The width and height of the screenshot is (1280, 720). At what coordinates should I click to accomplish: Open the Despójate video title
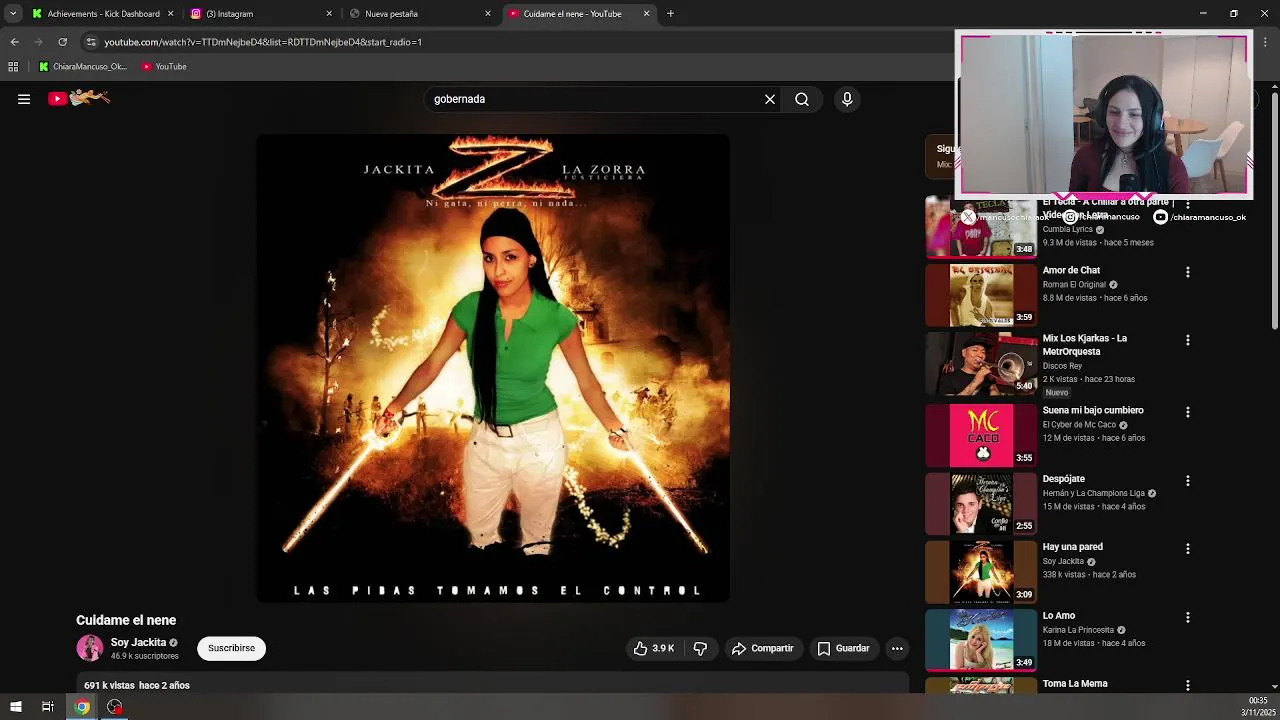click(1063, 479)
